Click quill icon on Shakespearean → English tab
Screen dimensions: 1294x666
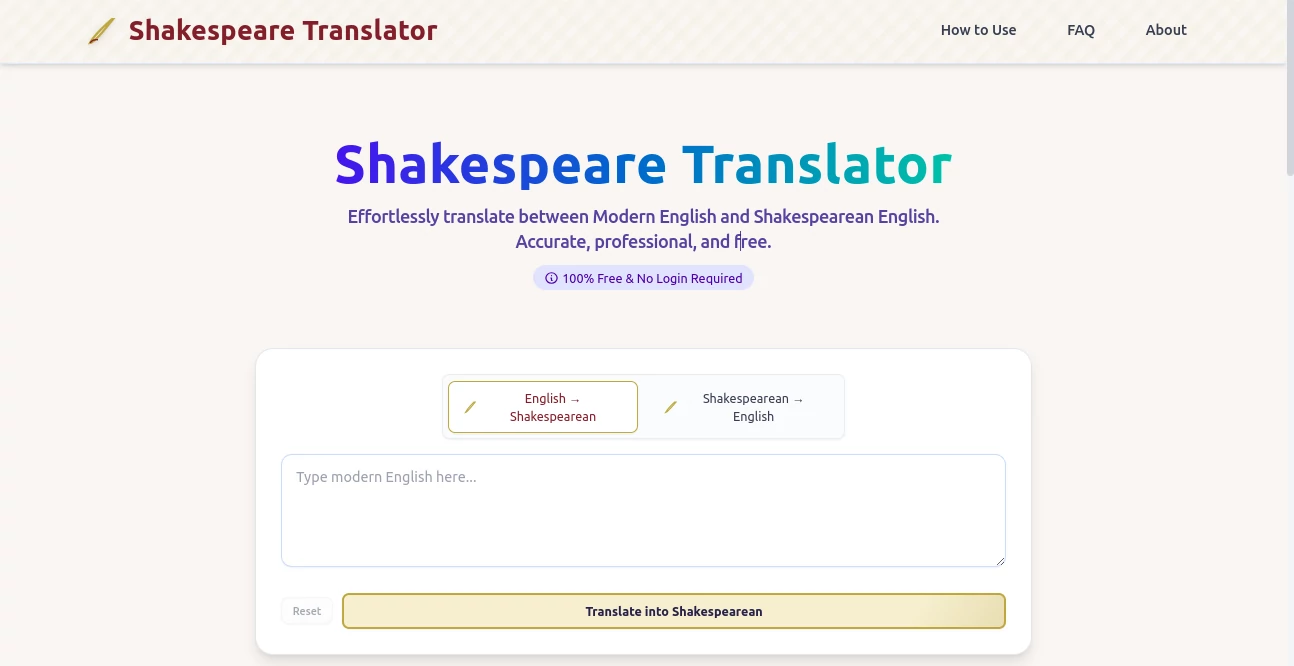671,407
